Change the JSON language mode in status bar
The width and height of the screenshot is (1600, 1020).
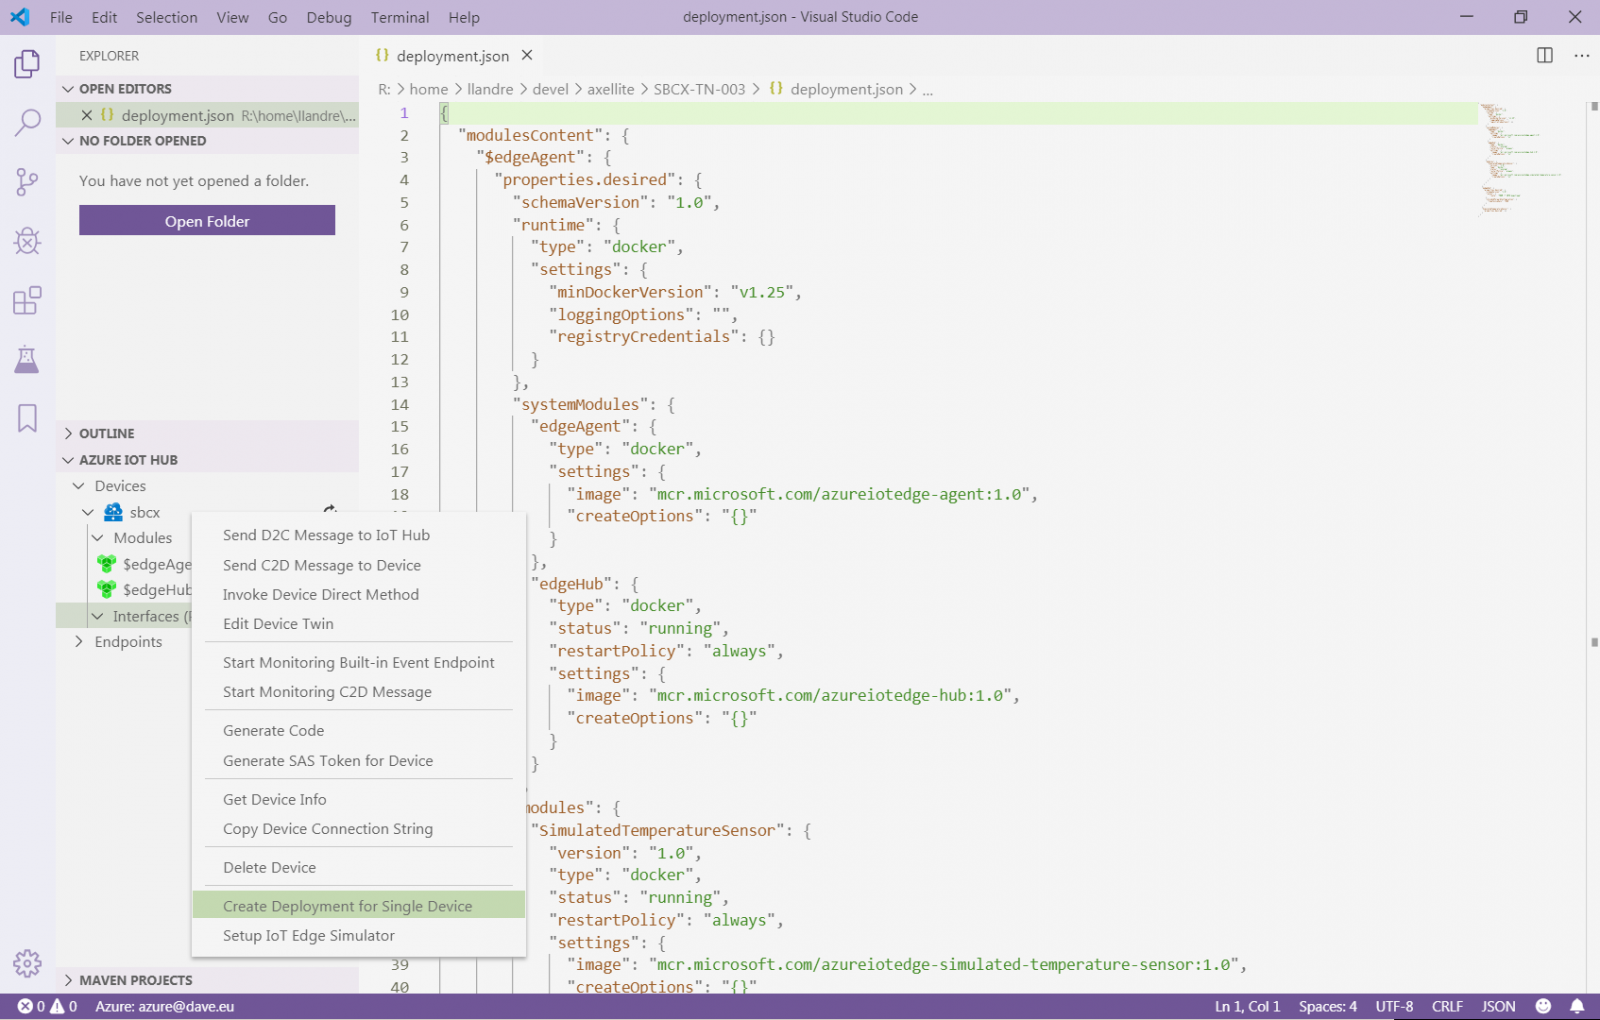pyautogui.click(x=1497, y=1006)
